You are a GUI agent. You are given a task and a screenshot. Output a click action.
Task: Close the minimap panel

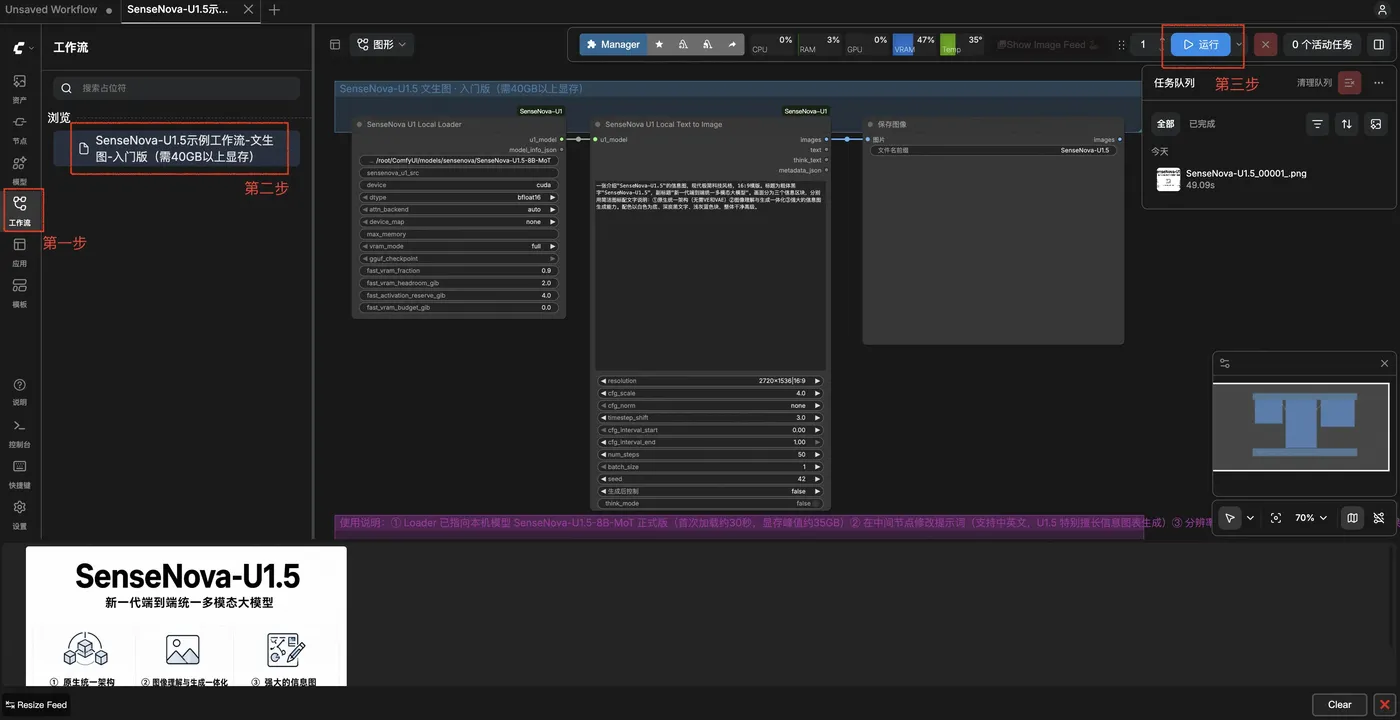(x=1384, y=363)
